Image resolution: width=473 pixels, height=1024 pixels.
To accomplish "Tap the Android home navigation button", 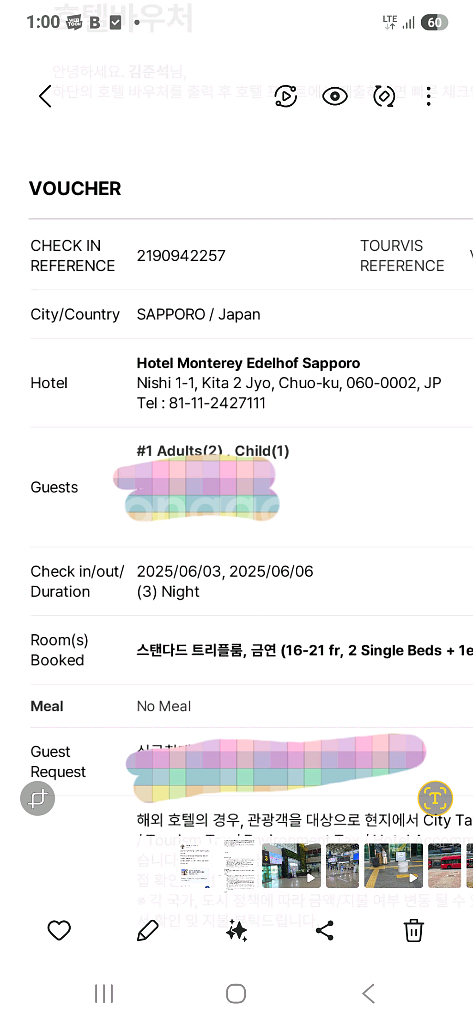I will pos(236,993).
